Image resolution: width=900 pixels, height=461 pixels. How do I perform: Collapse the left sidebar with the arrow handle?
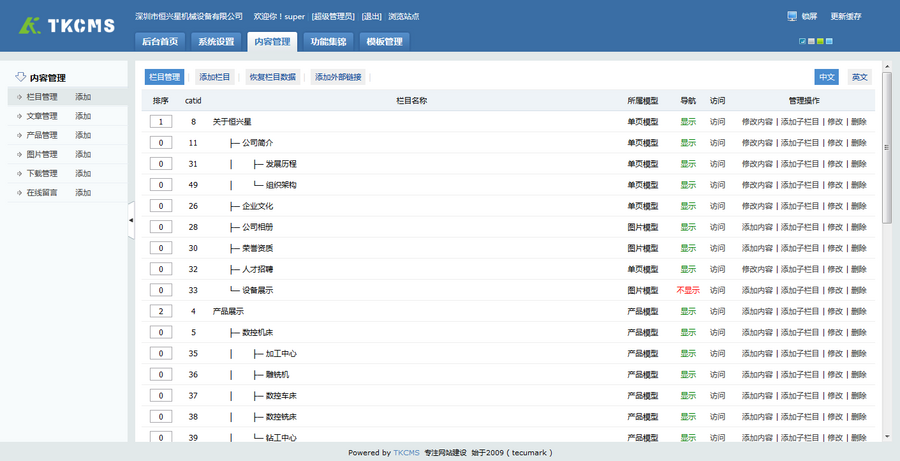131,220
